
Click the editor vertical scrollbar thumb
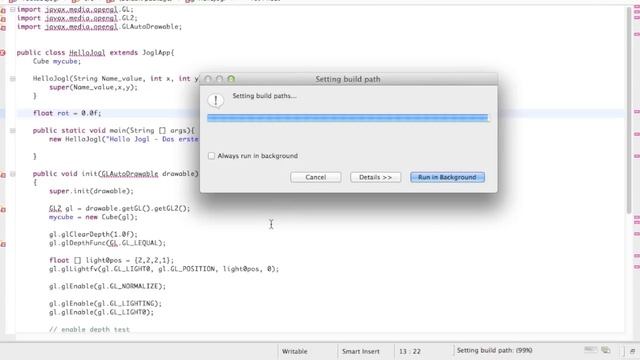click(x=629, y=110)
